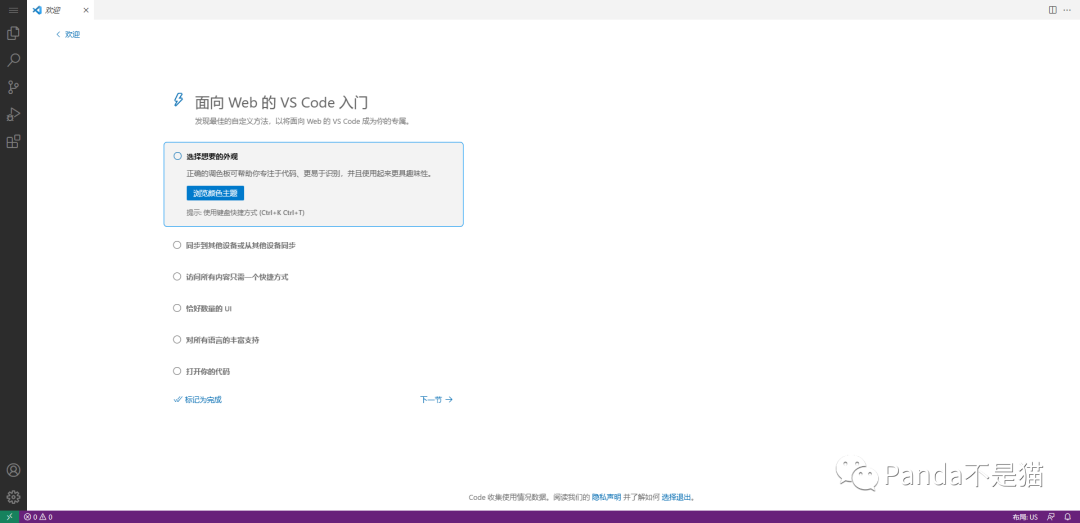
Task: Toggle the 打开你的代码 step circle
Action: click(177, 371)
